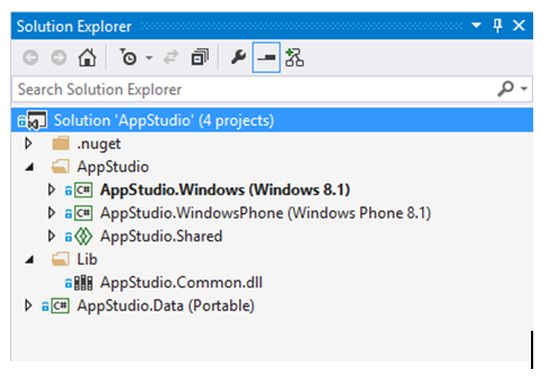Close the Solution Explorer panel
550x388 pixels.
[519, 26]
